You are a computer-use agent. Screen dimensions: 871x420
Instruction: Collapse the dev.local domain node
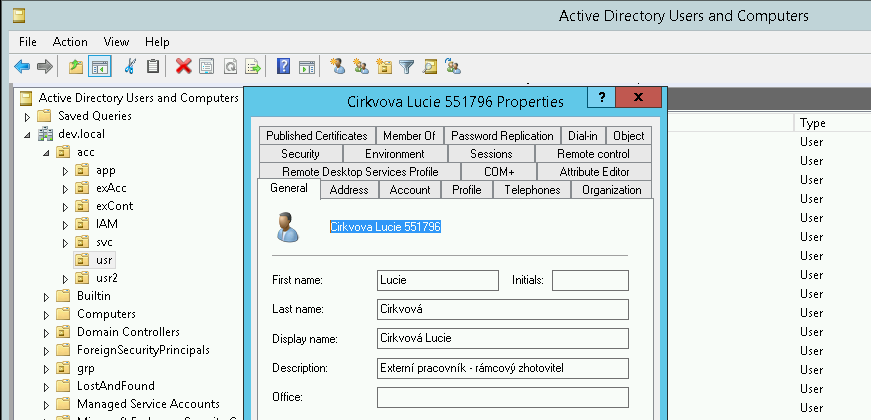point(27,135)
